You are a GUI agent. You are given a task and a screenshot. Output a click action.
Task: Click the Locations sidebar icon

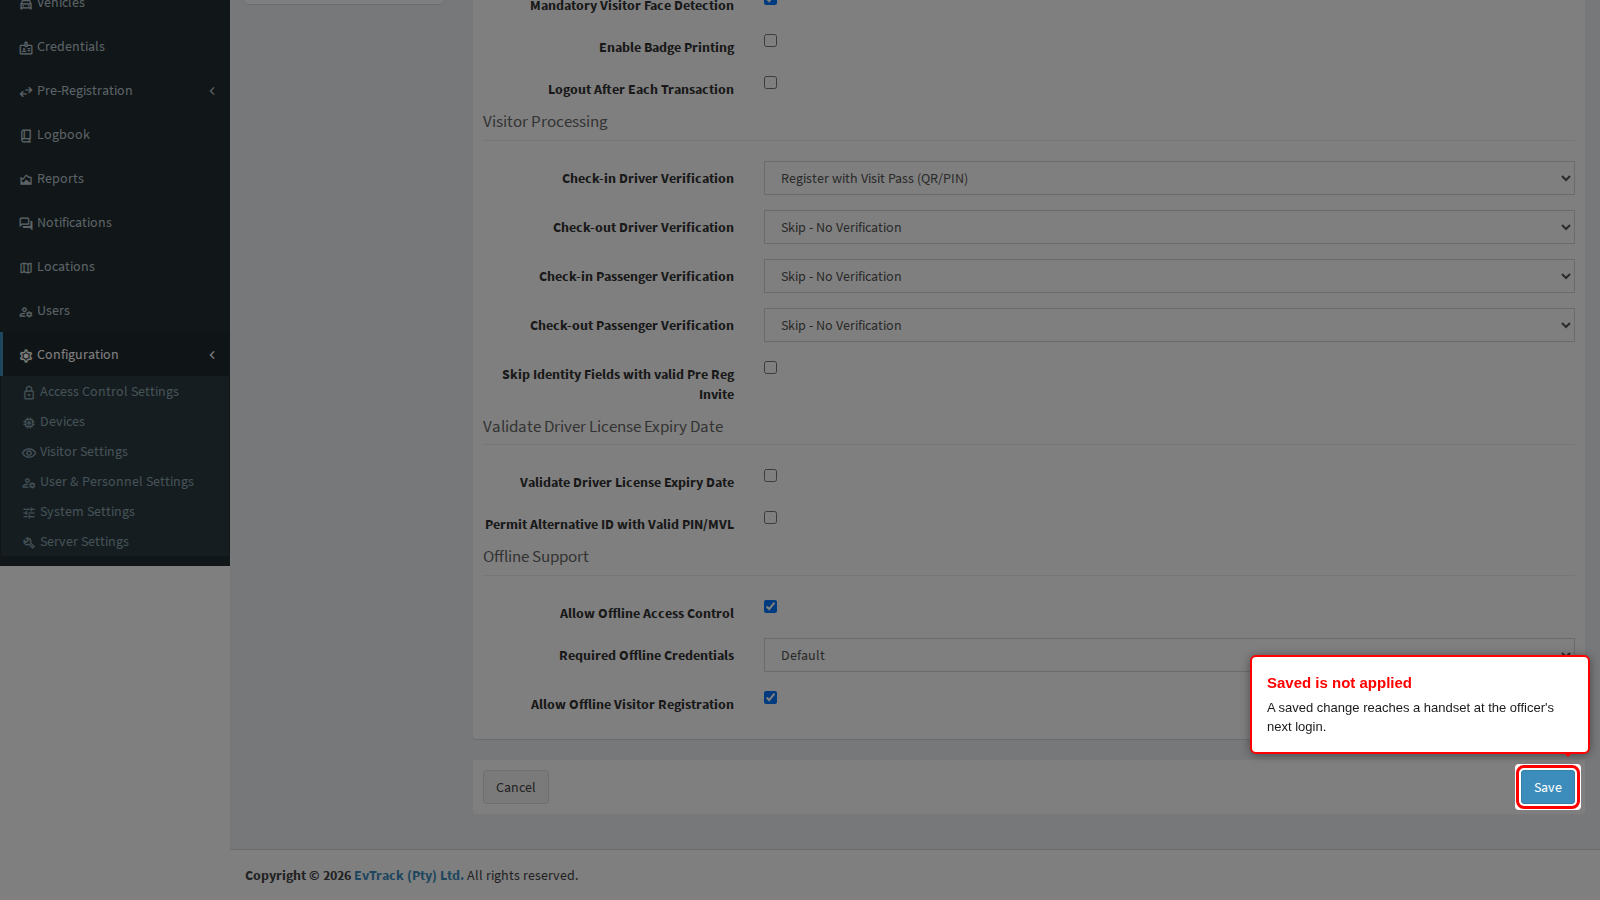(26, 268)
